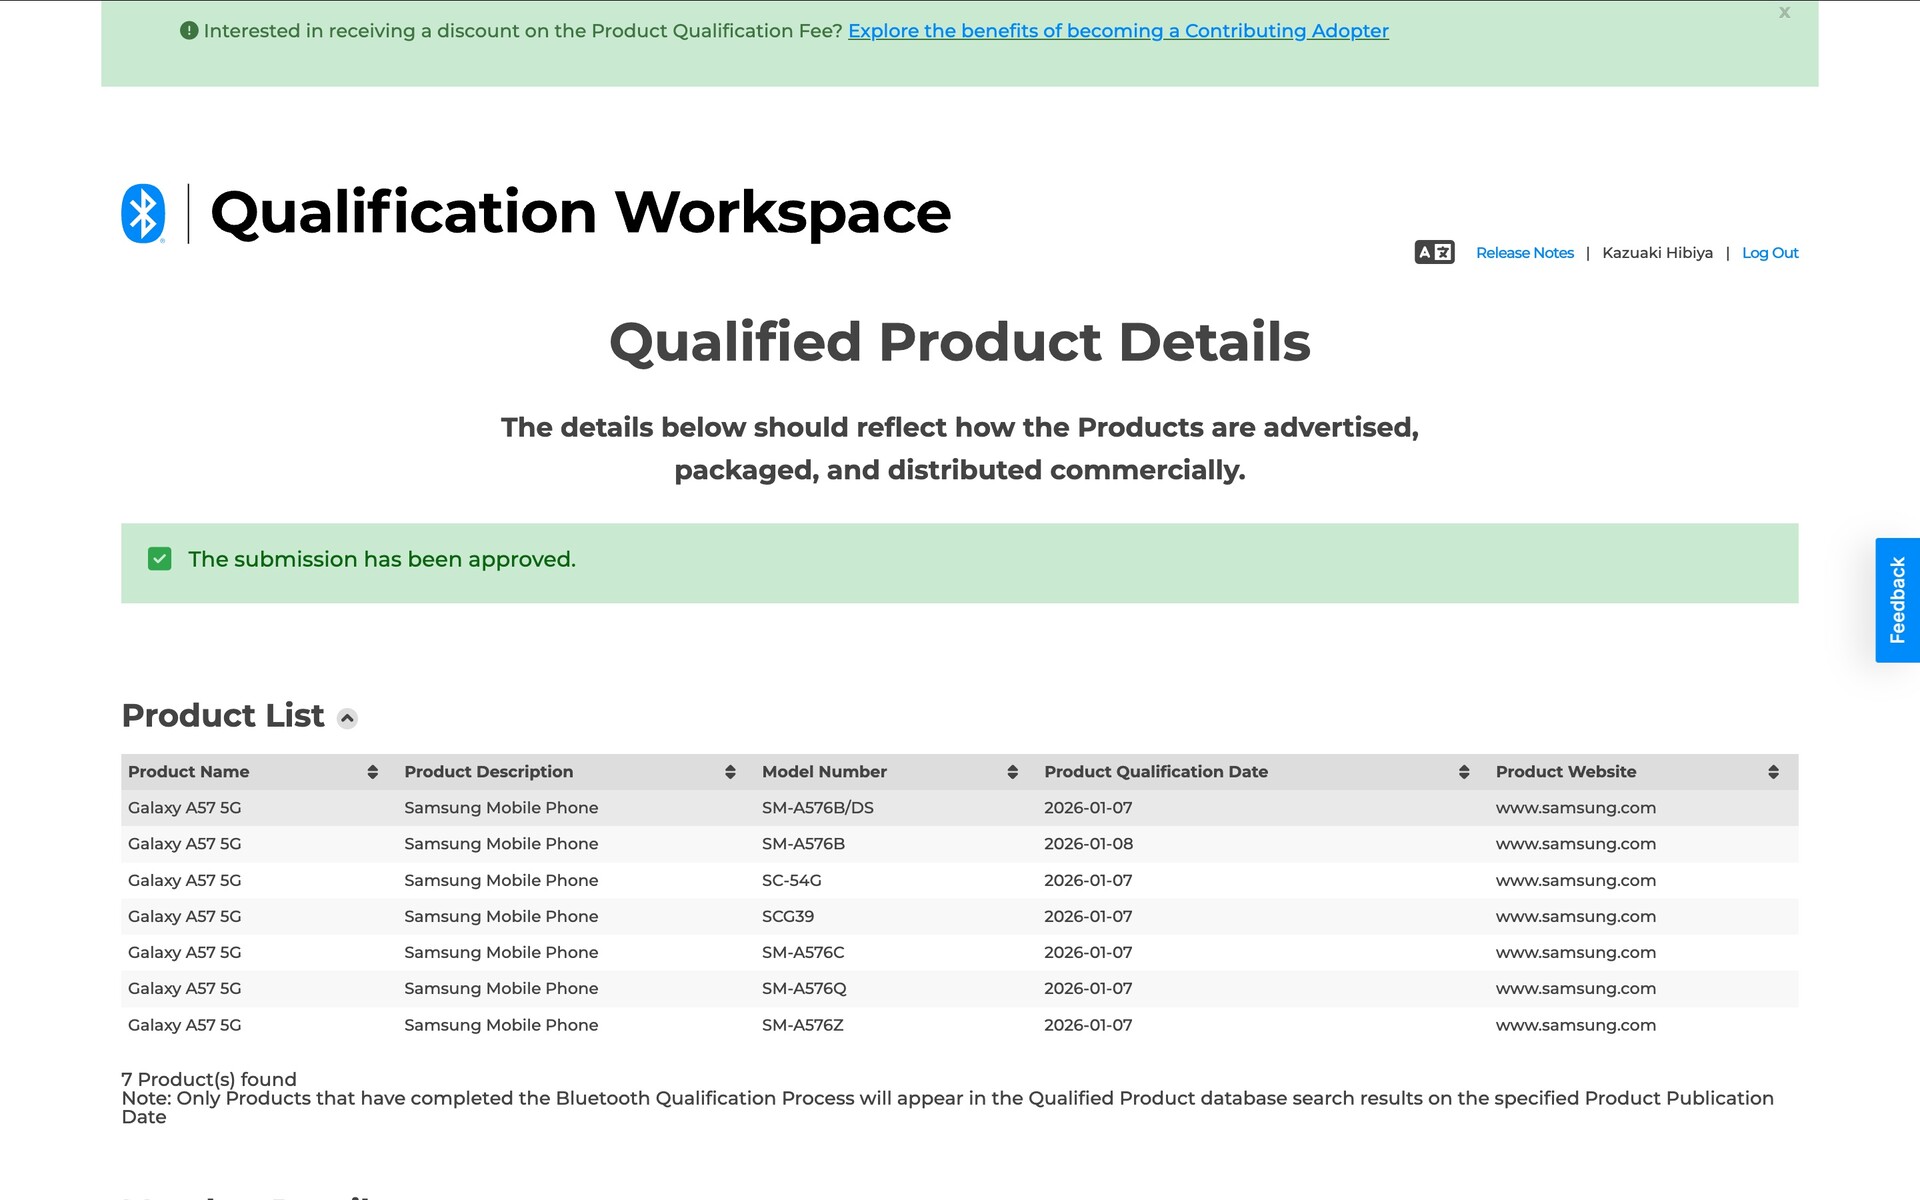Sort the table by Product Name

(x=372, y=772)
